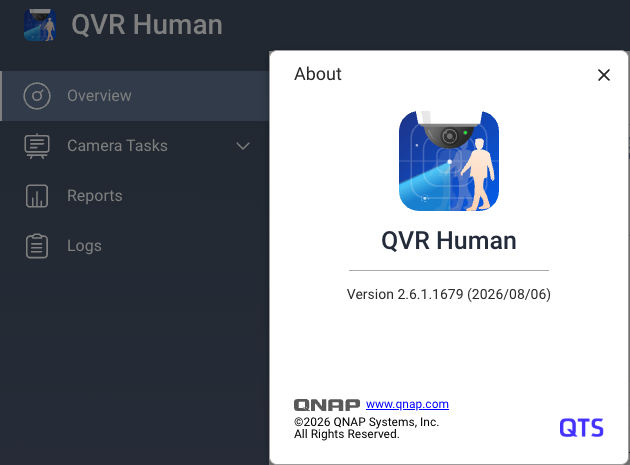Open the Reports menu item
The width and height of the screenshot is (630, 465).
135,196
